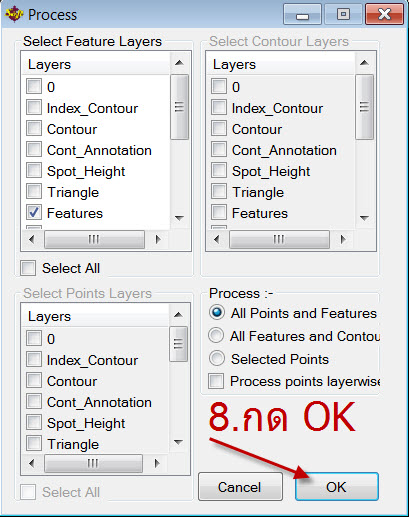Screen dimensions: 409x517
Task: Click up arrow of Feature Layers list scrollbar
Action: [x=179, y=63]
